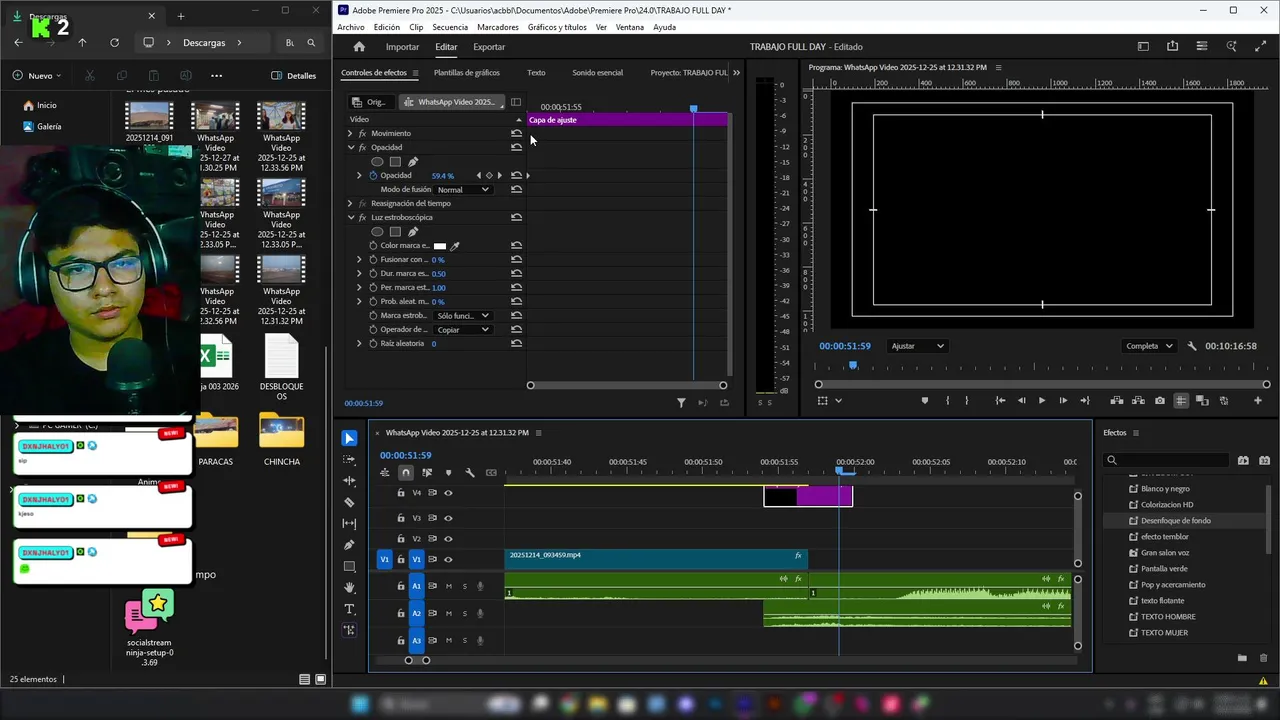
Task: Create rectangle mask under Luz estroboscópica
Action: [x=395, y=232]
